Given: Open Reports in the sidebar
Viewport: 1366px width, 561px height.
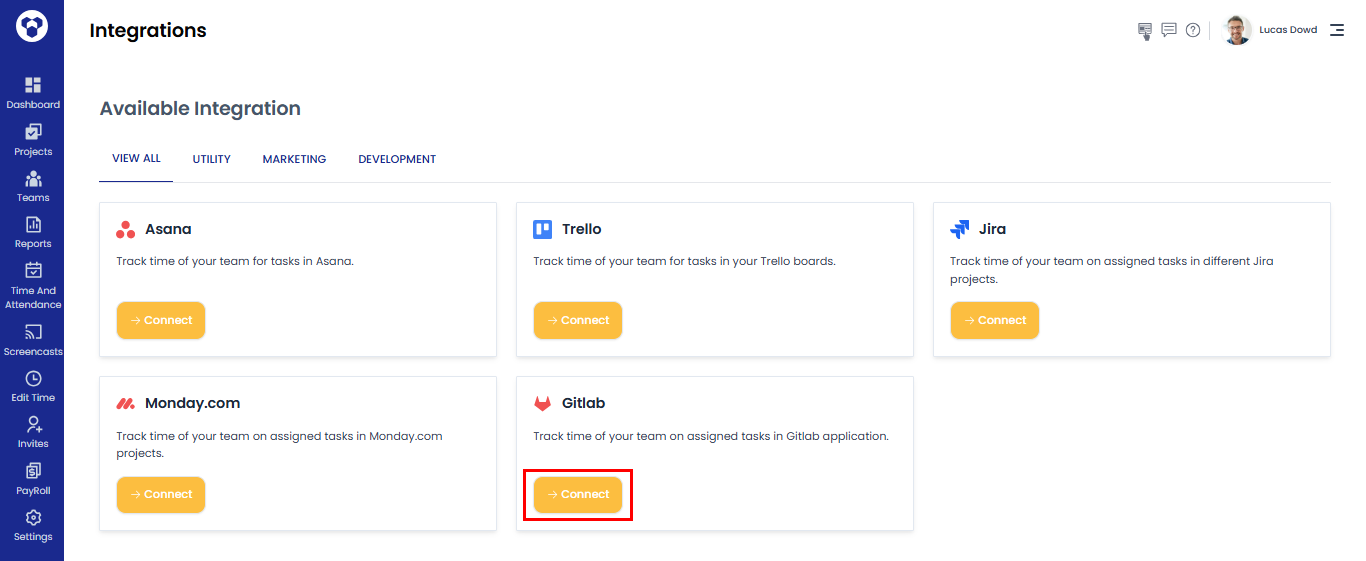Looking at the screenshot, I should coord(32,232).
